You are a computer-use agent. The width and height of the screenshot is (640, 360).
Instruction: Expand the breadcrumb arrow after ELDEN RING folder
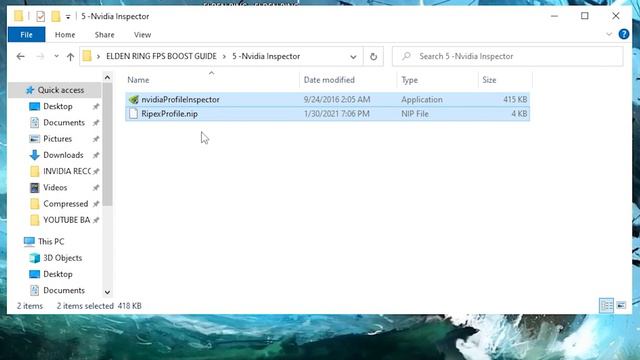[224, 56]
